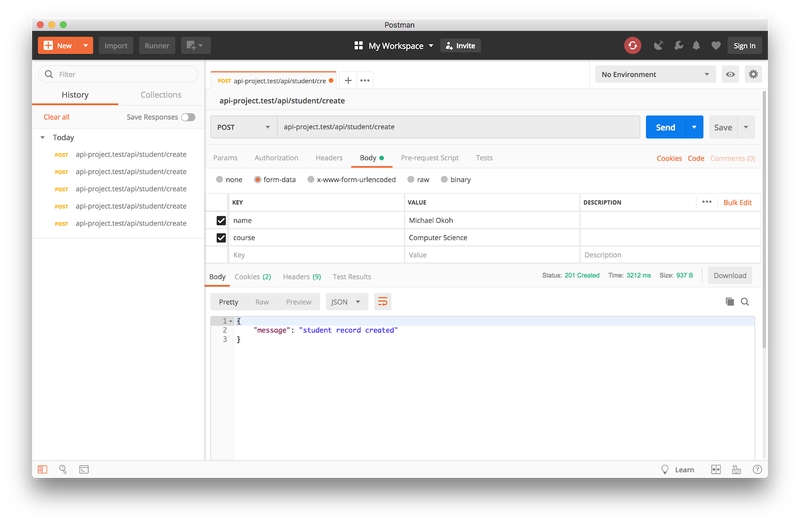This screenshot has width=800, height=524.
Task: Click the Bulk Edit link
Action: click(x=737, y=202)
